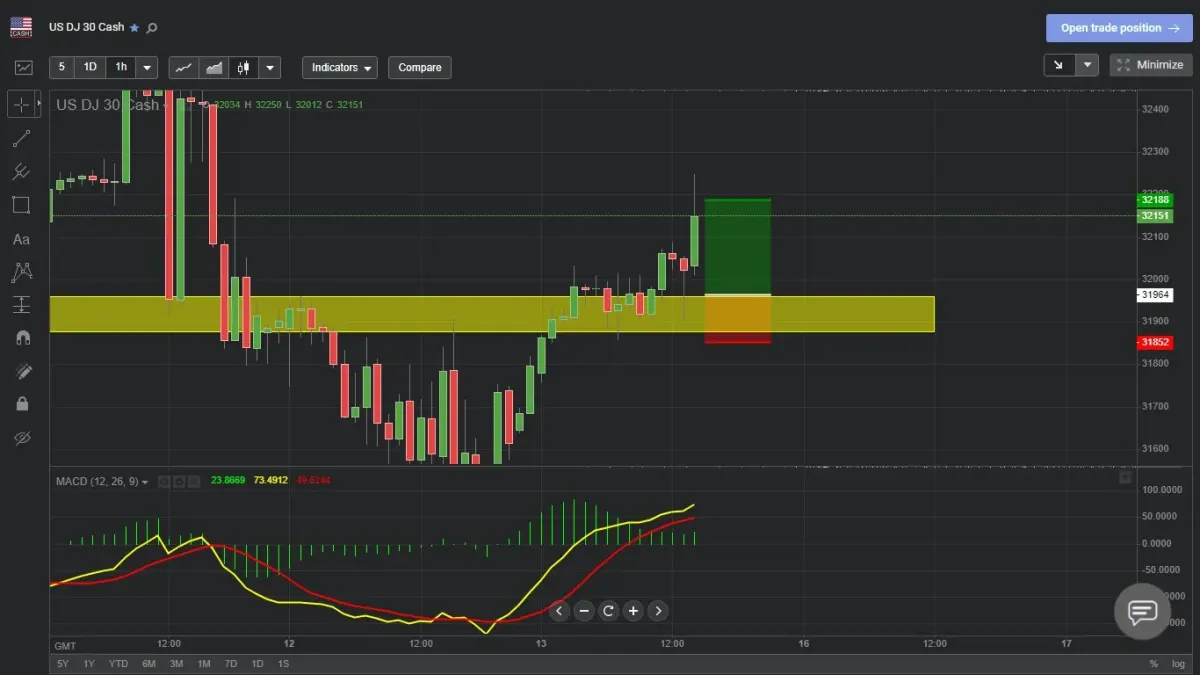This screenshot has height=675, width=1200.
Task: Click the chart layout icon in left sidebar
Action: (22, 68)
